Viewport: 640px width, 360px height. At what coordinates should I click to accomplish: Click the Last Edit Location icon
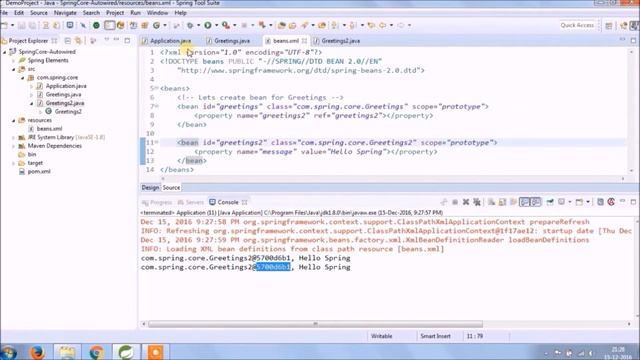tap(371, 25)
